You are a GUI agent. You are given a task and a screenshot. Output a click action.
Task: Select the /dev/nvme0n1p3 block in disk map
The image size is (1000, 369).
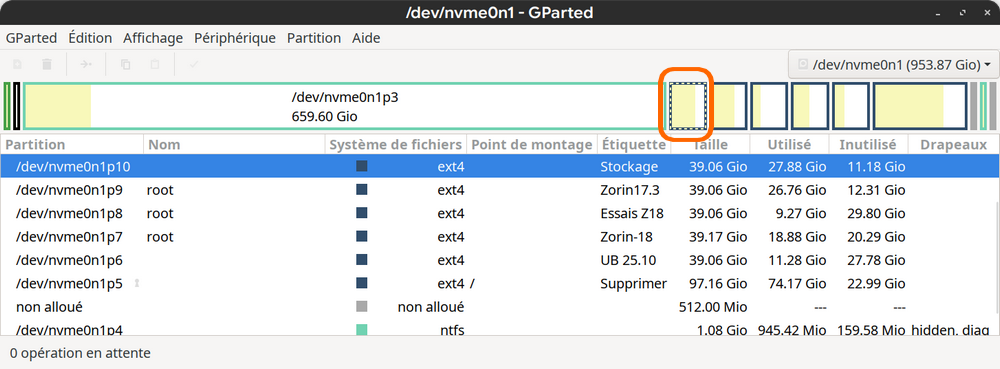pos(344,106)
